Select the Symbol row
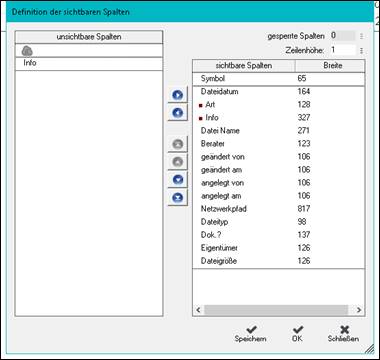 tap(279, 79)
